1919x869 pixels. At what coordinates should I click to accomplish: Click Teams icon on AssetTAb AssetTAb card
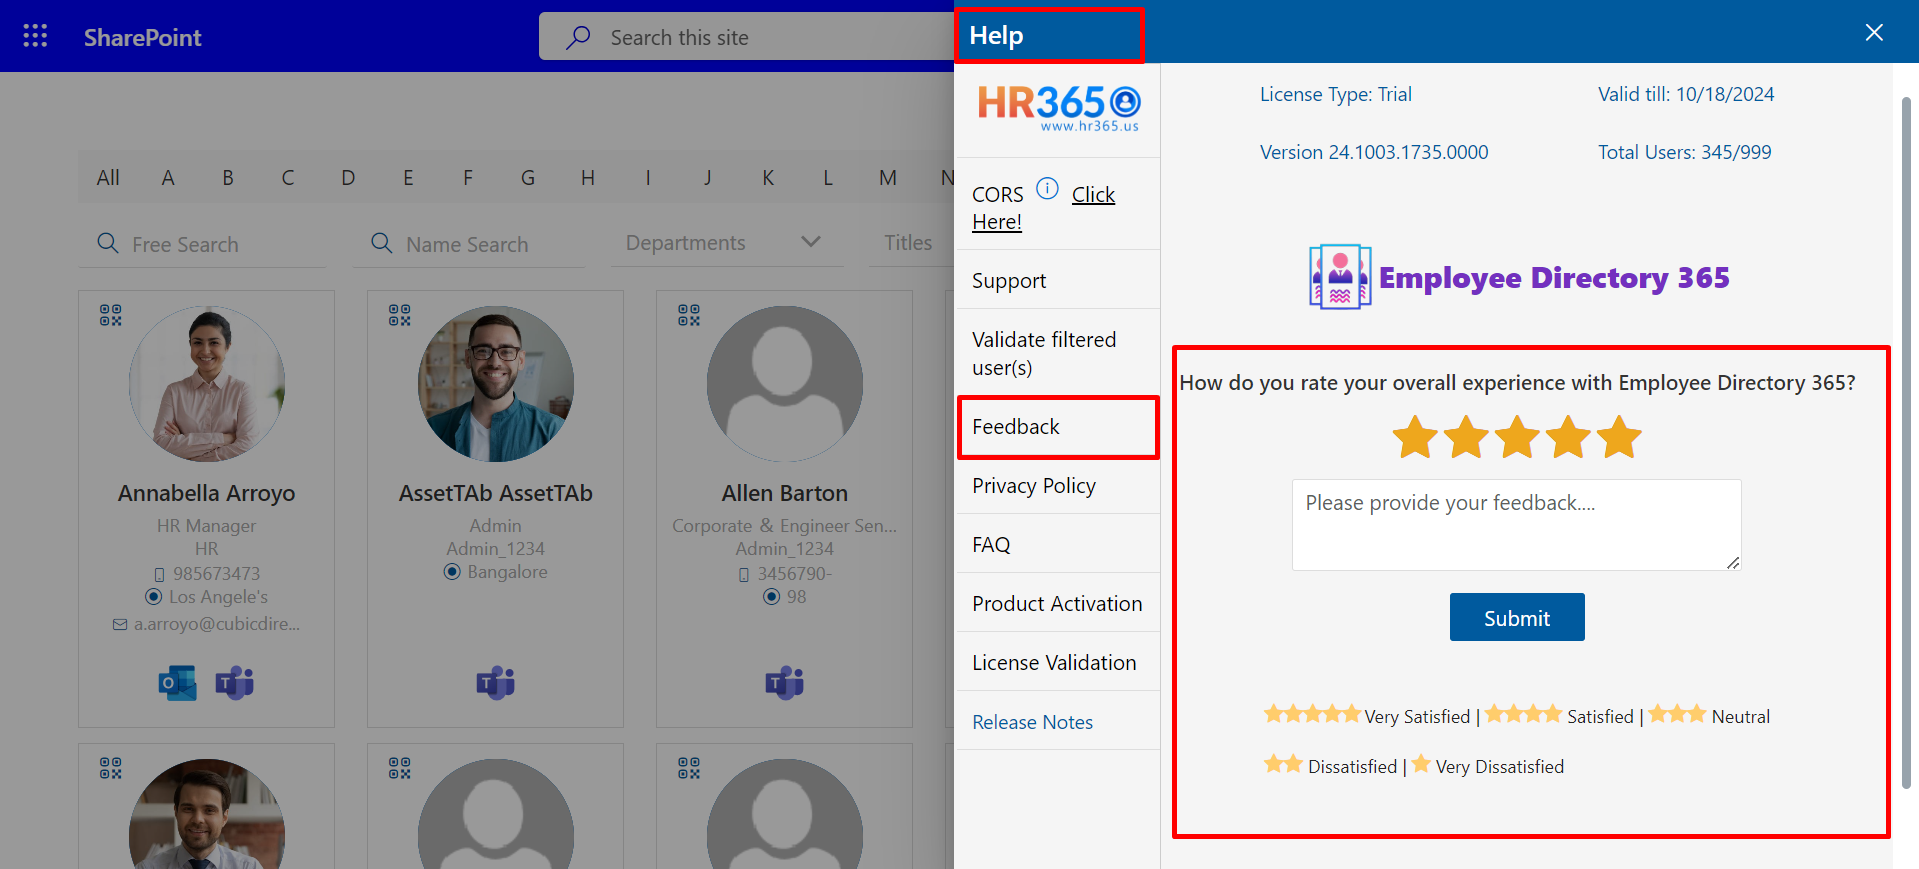pos(496,683)
